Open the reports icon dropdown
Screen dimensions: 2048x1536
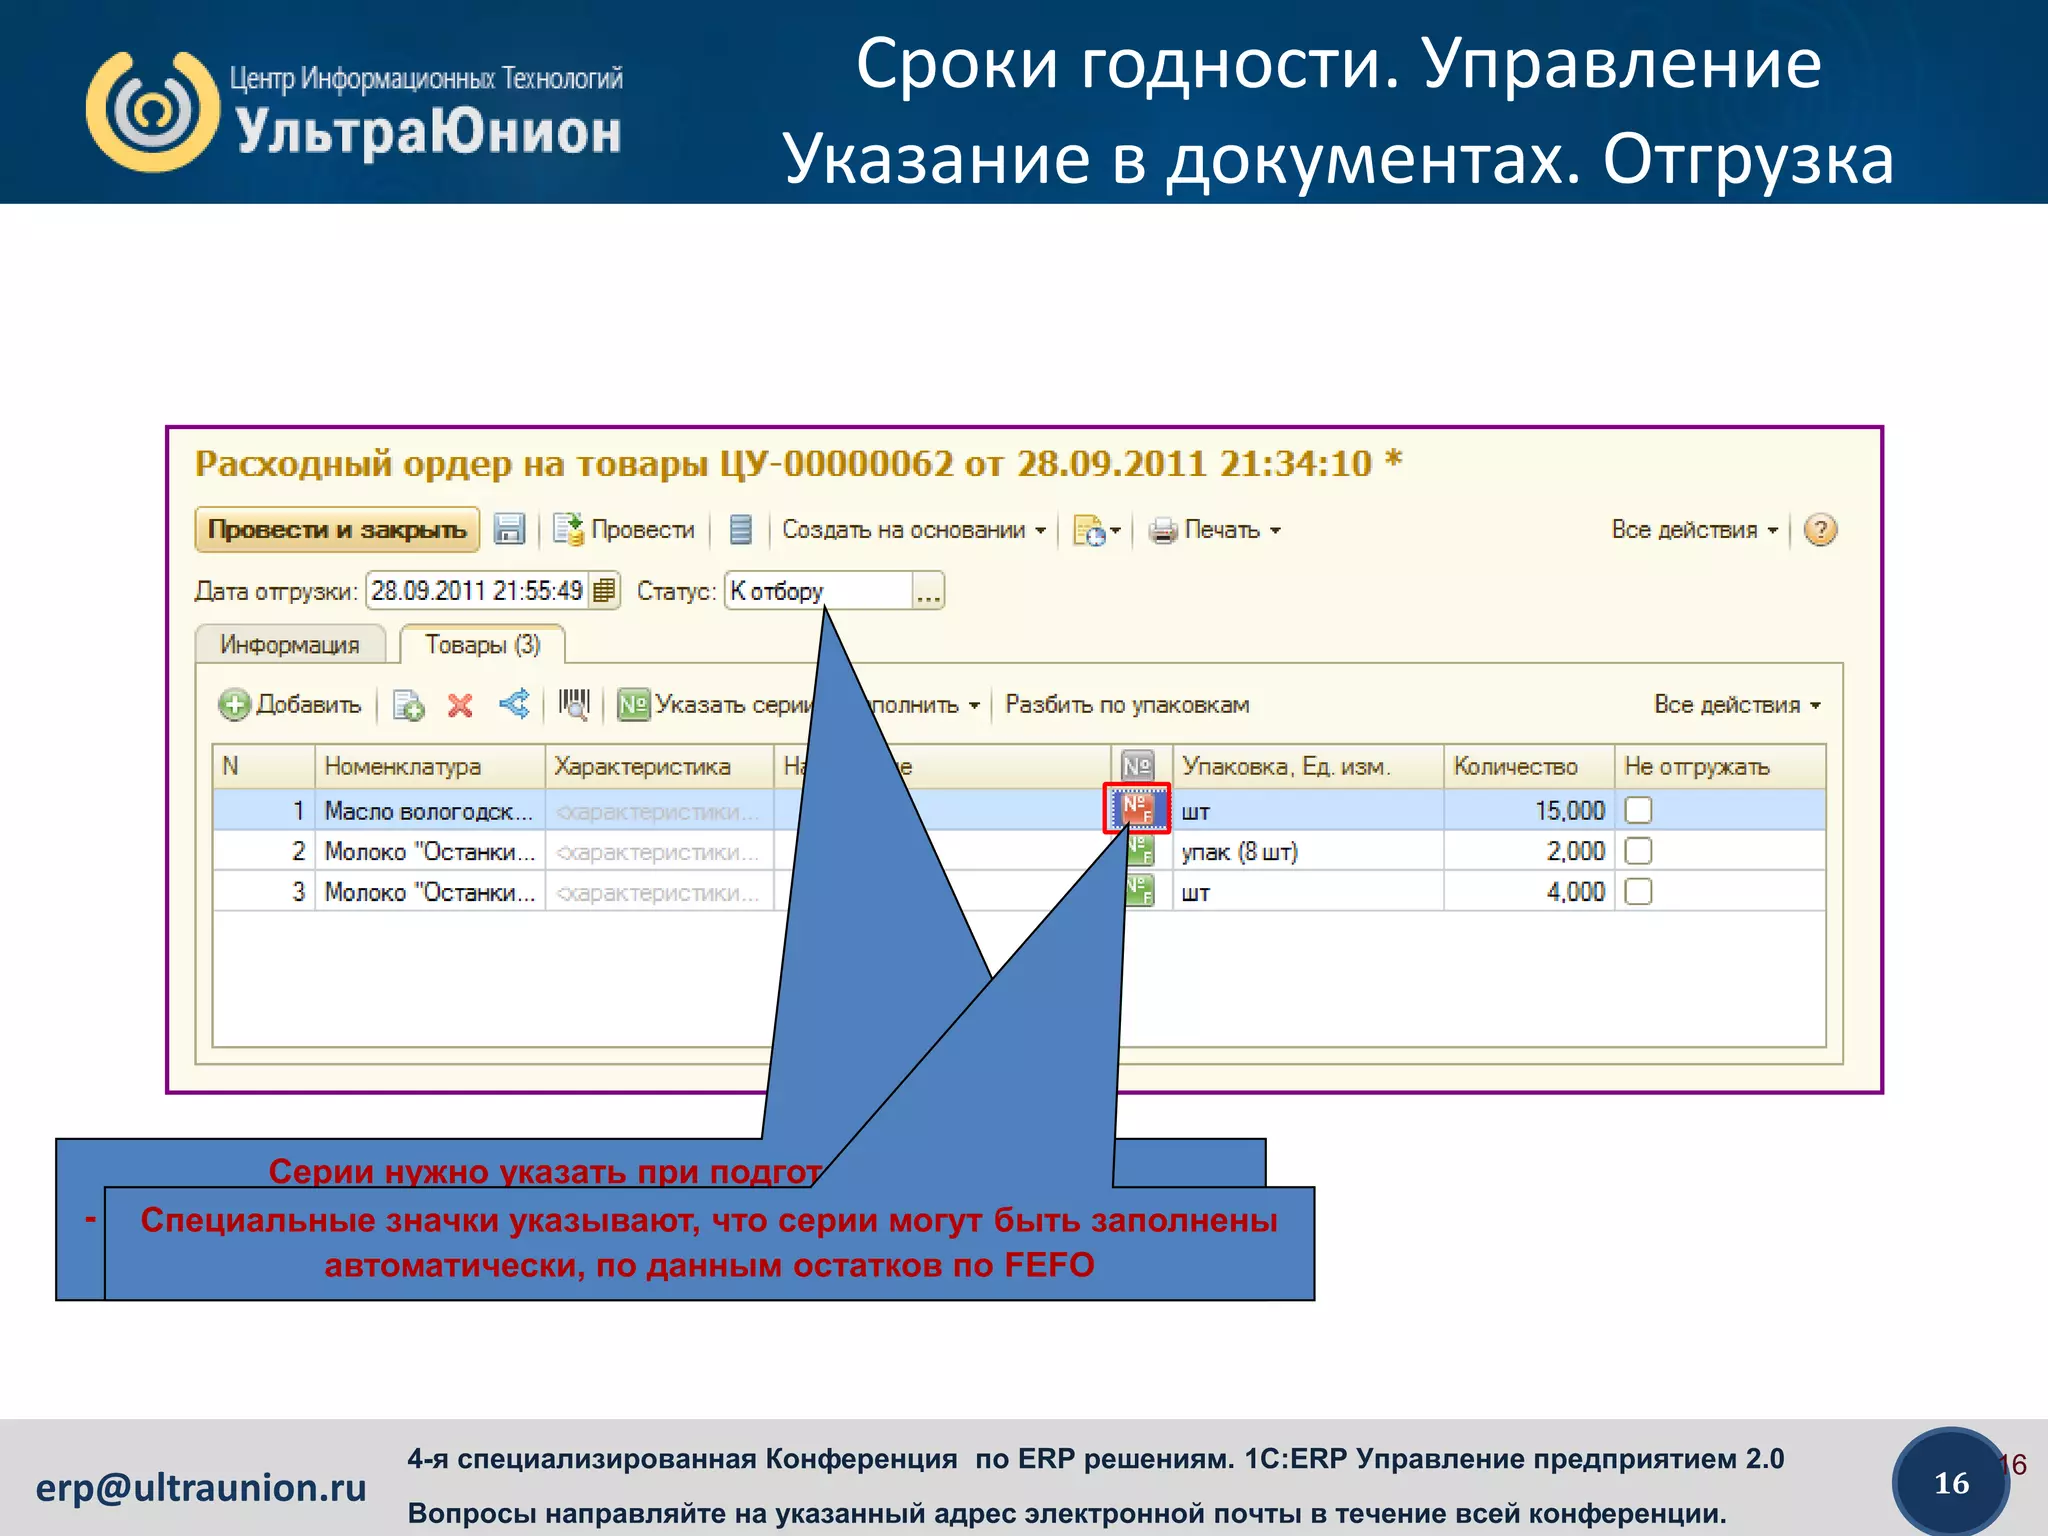pos(1097,530)
